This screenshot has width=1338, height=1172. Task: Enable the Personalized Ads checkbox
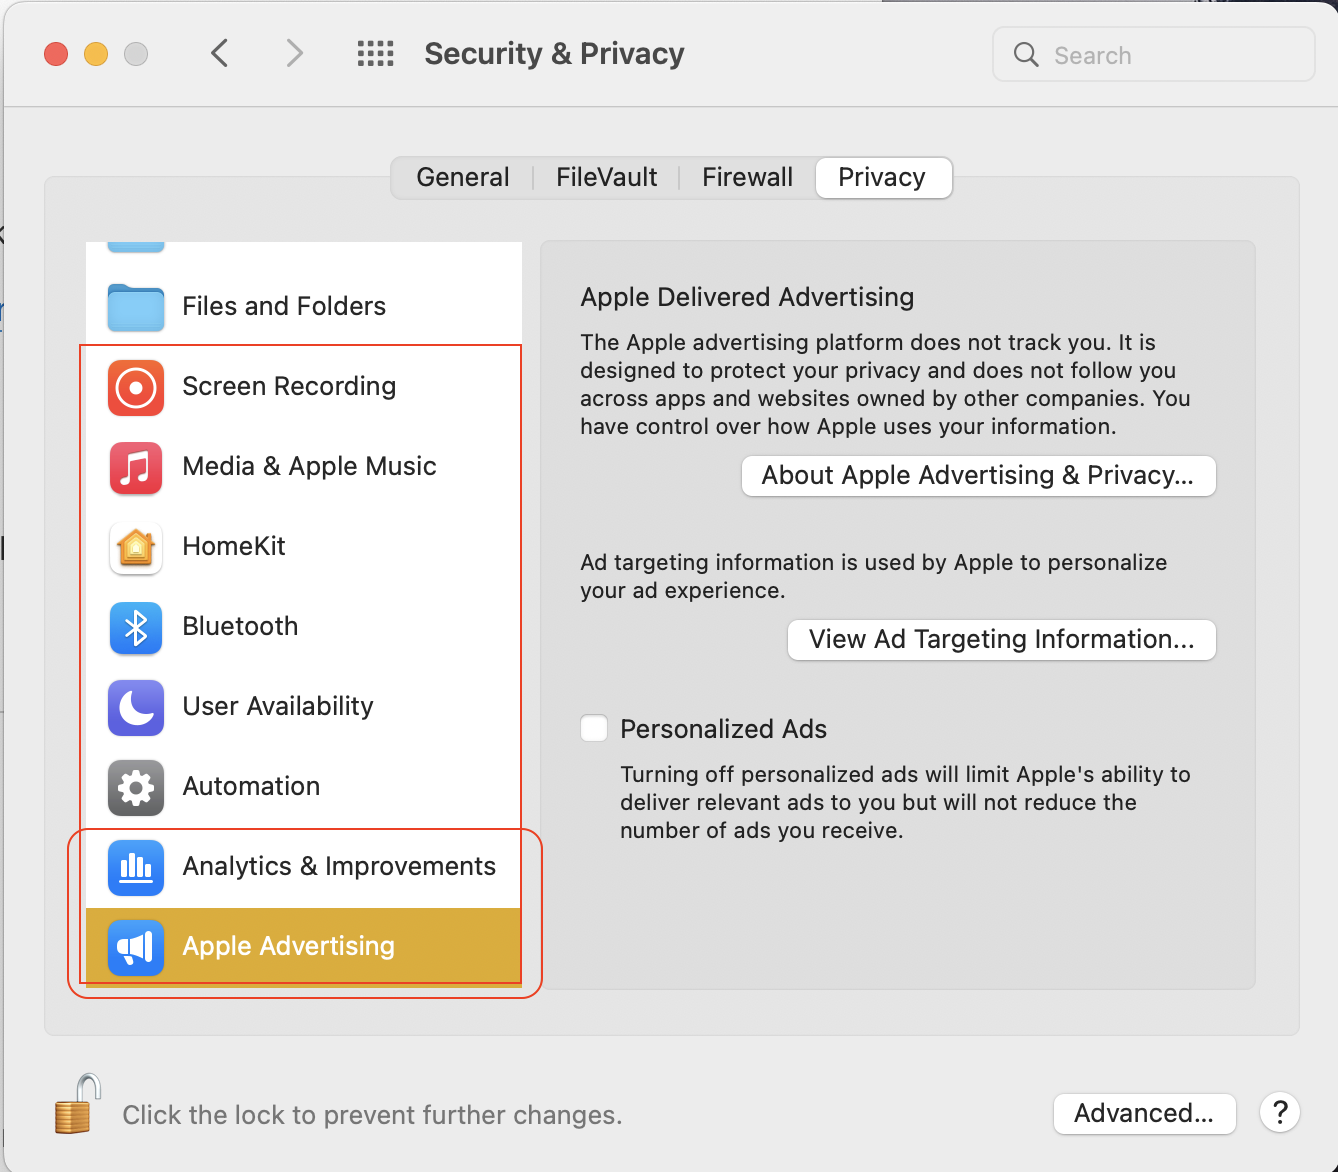coord(594,728)
